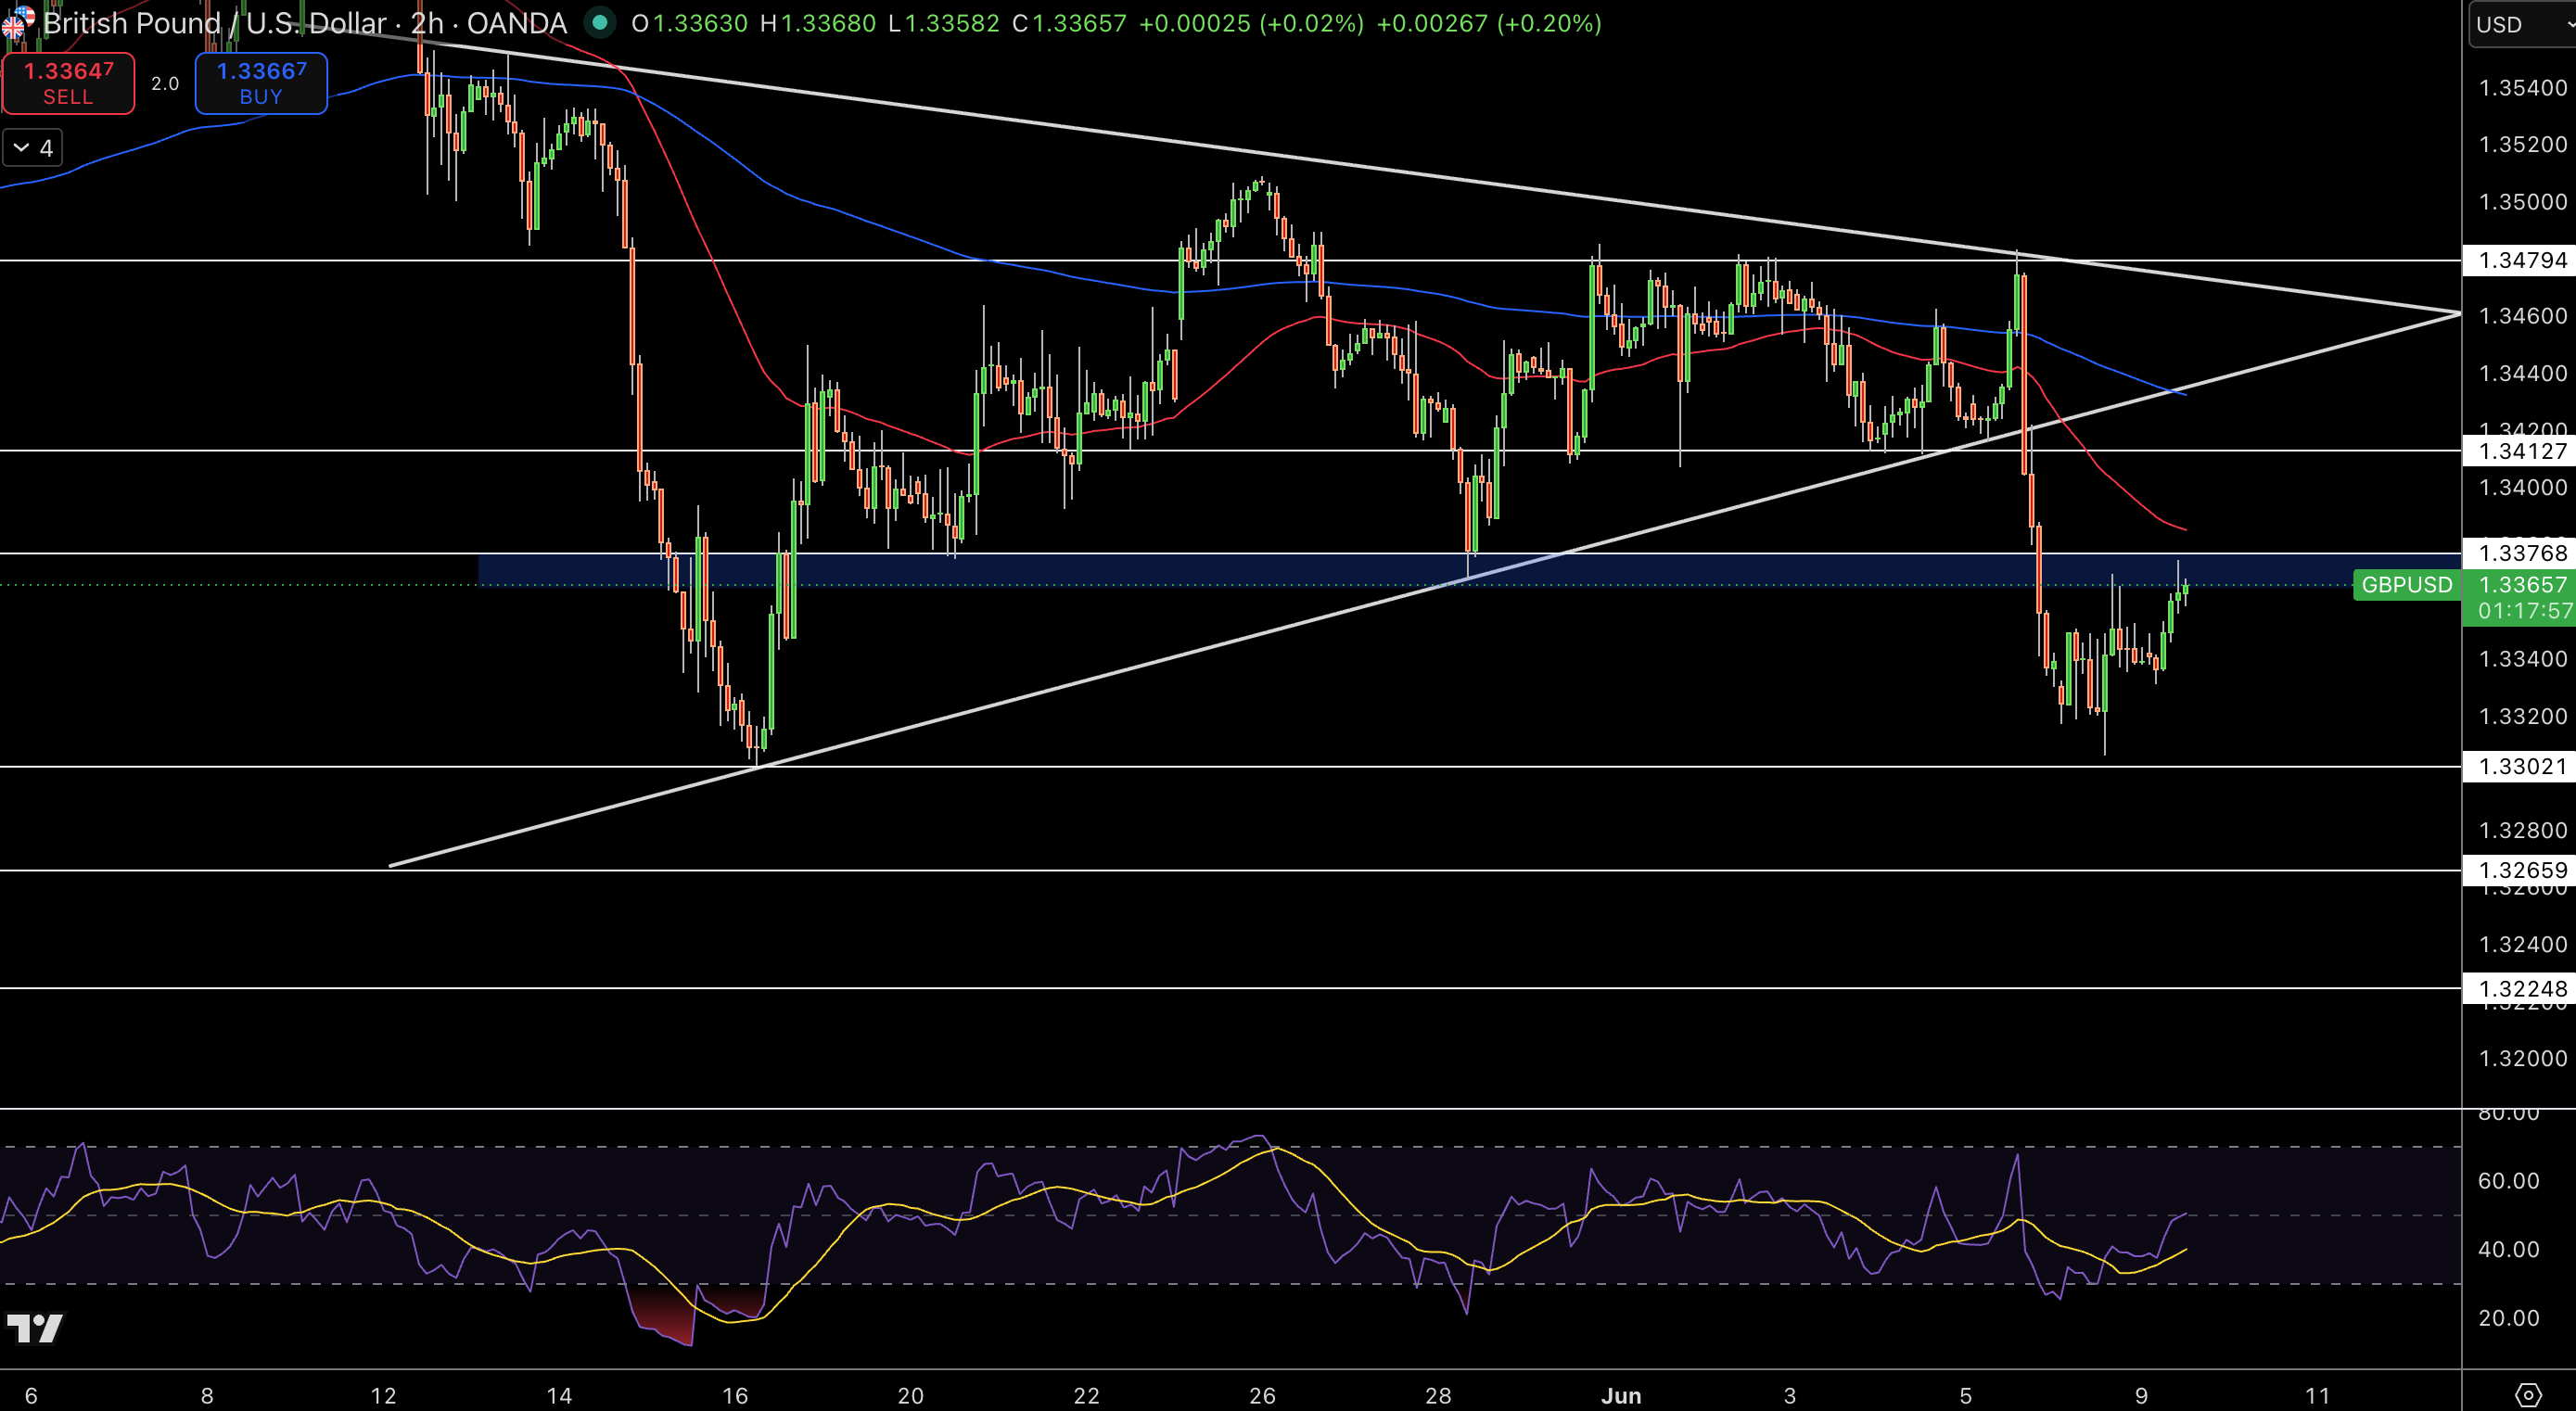Expand the collapsed indicators legend showing 4
The height and width of the screenshot is (1411, 2576).
[x=33, y=148]
